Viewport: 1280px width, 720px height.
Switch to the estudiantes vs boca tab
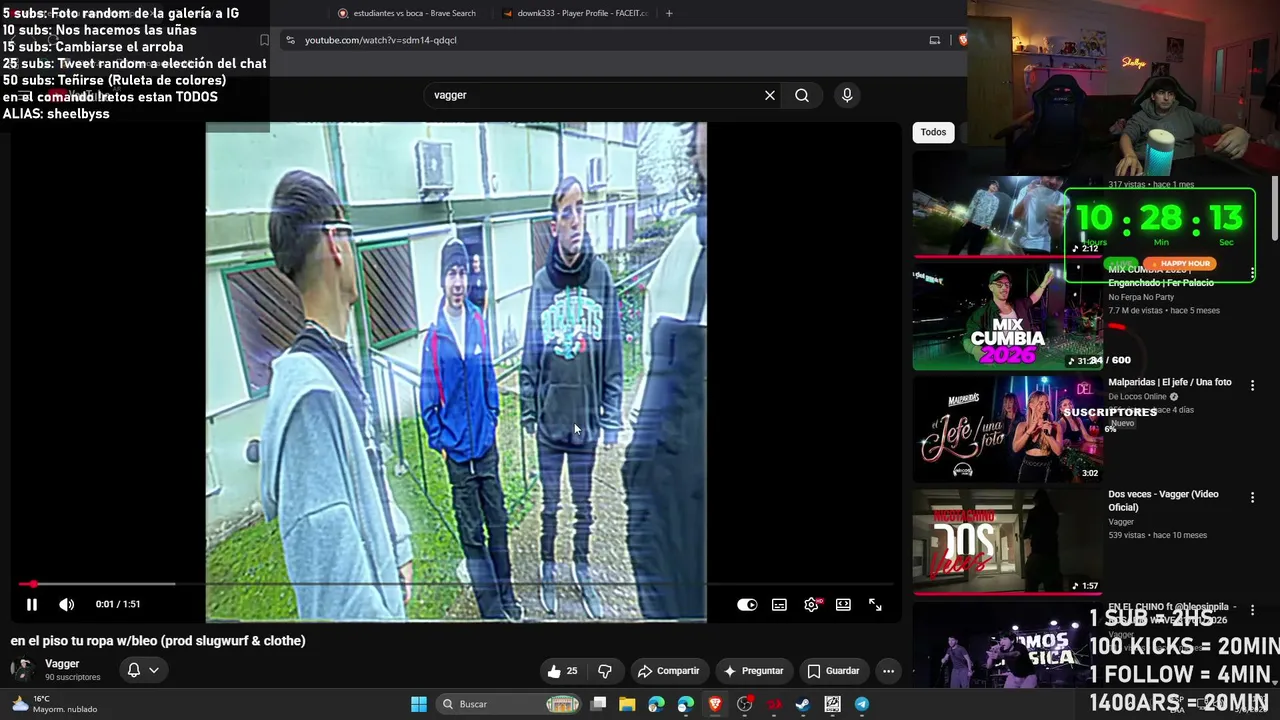407,13
